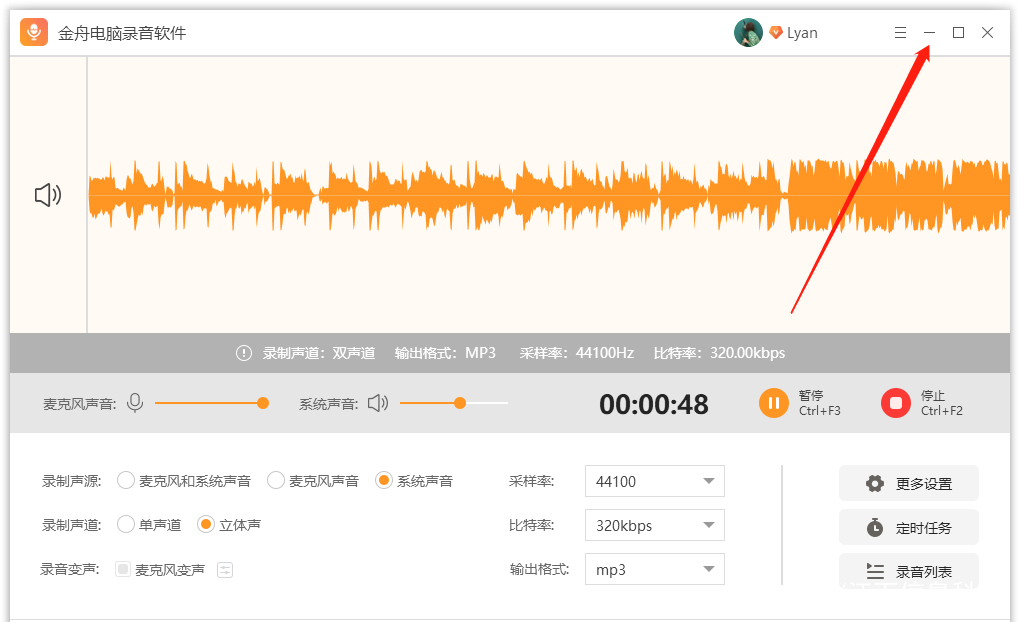This screenshot has width=1020, height=622.
Task: Open the 比特率 dropdown showing 320kbps
Action: (654, 525)
